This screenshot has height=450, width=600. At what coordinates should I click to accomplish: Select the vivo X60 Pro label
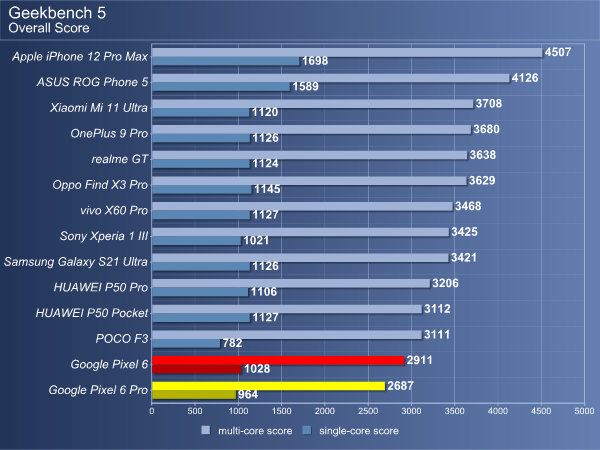(114, 210)
